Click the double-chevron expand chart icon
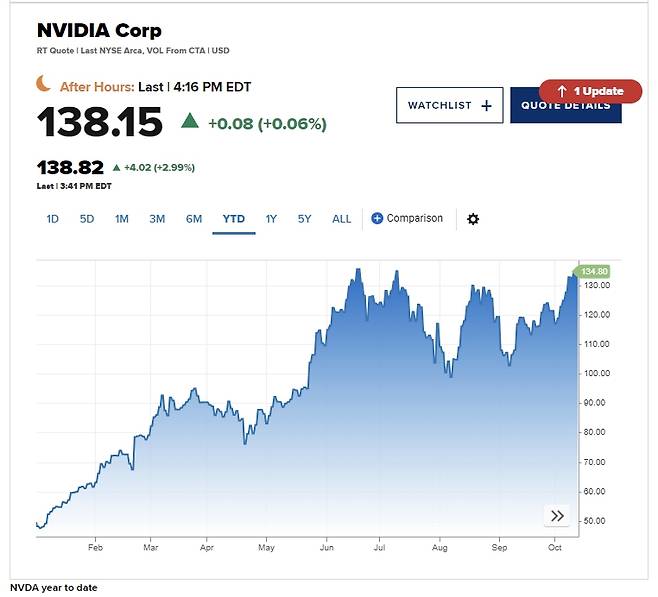658x597 pixels. point(557,516)
